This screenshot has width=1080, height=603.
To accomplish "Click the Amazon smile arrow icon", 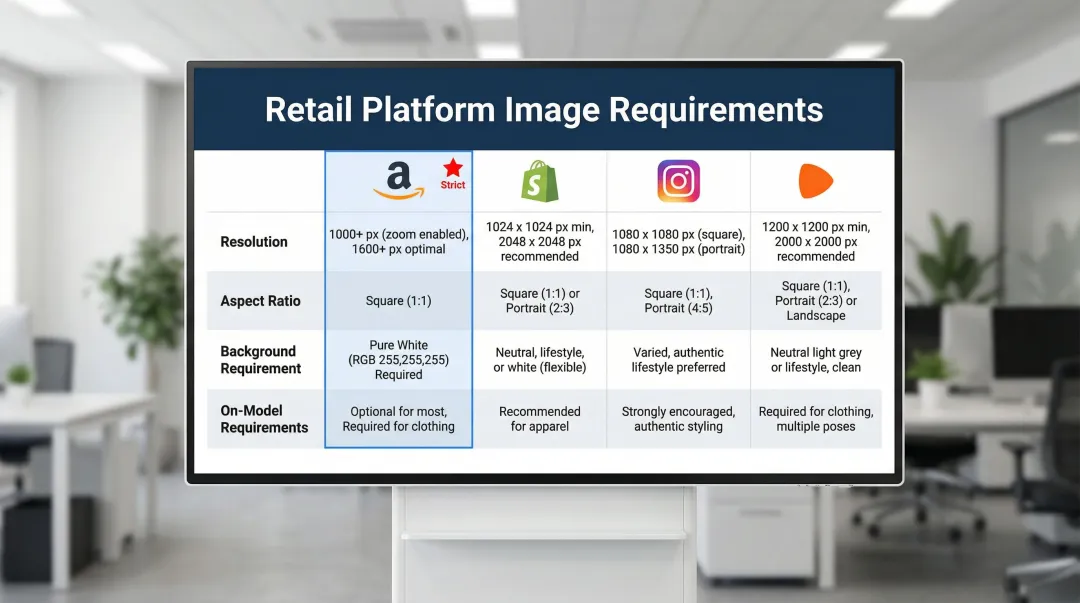I will [x=398, y=192].
